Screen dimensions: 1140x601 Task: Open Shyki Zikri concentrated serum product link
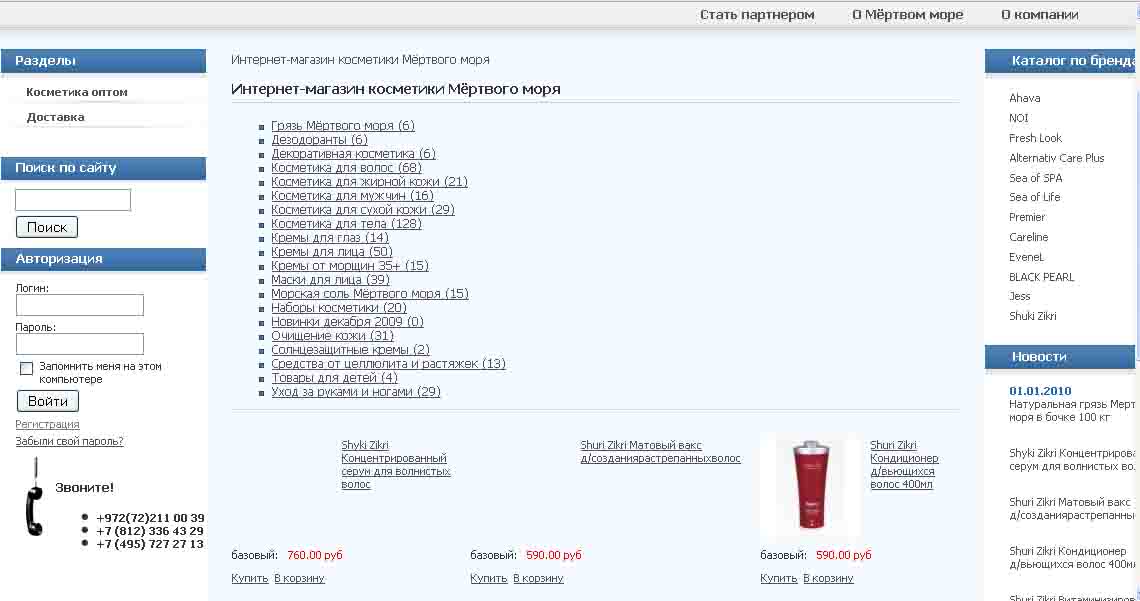pyautogui.click(x=396, y=465)
